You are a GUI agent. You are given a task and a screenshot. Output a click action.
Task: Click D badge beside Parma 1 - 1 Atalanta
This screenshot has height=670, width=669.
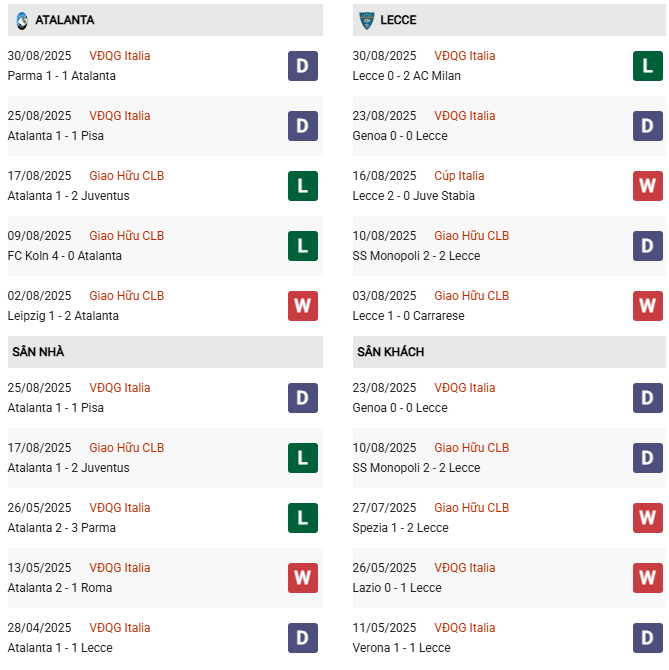coord(302,66)
